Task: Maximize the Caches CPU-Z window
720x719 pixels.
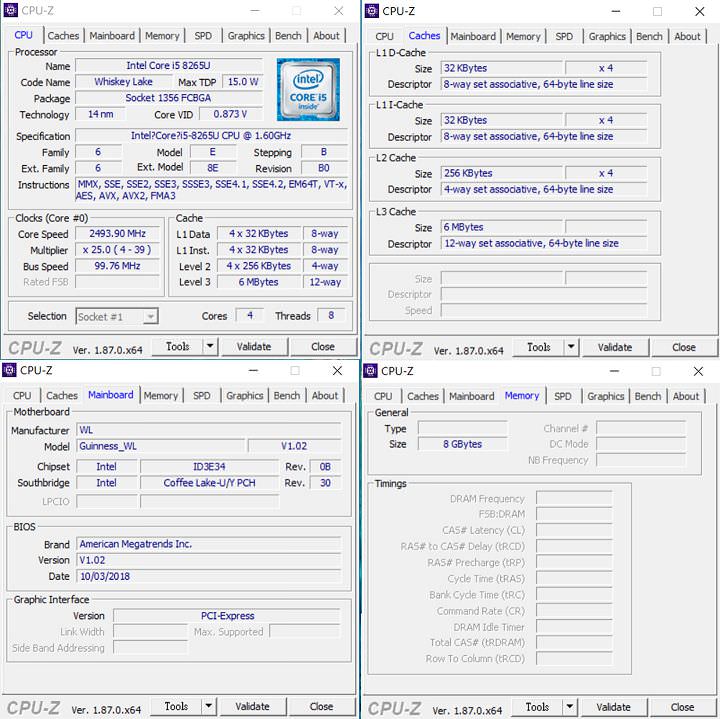Action: pos(657,11)
